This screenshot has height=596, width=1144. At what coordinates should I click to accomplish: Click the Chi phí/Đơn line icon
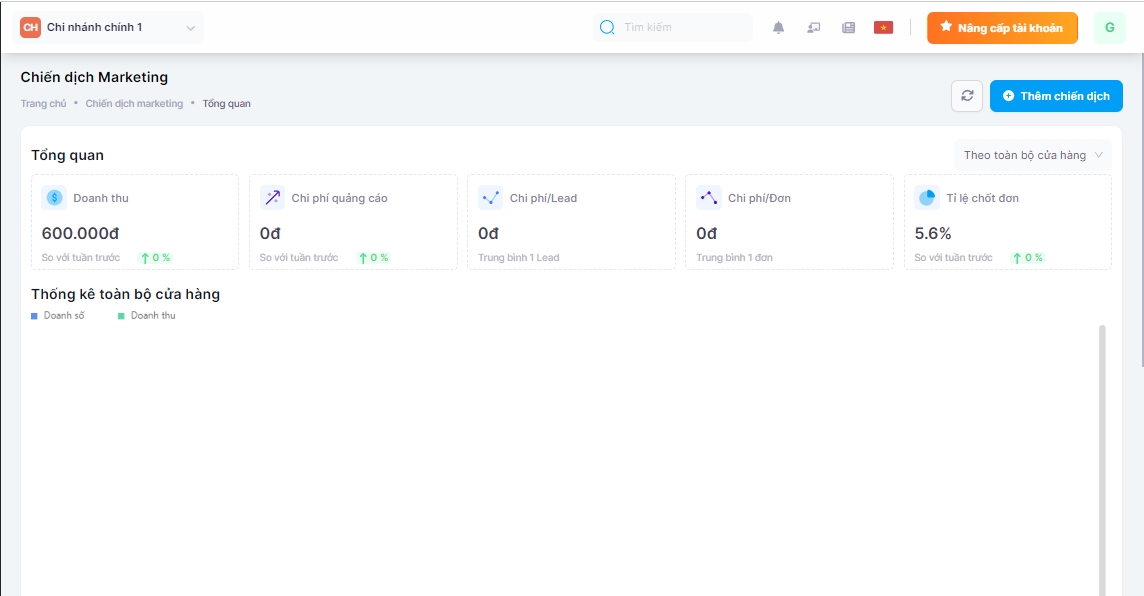pyautogui.click(x=708, y=198)
